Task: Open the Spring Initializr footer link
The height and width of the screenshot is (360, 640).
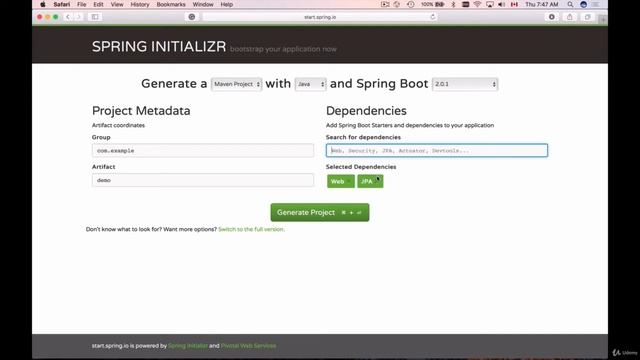Action: pos(188,346)
